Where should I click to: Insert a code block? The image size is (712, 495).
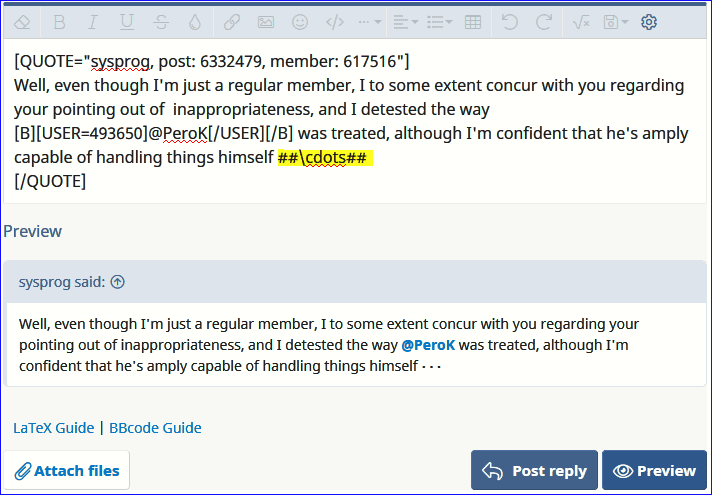(x=335, y=22)
